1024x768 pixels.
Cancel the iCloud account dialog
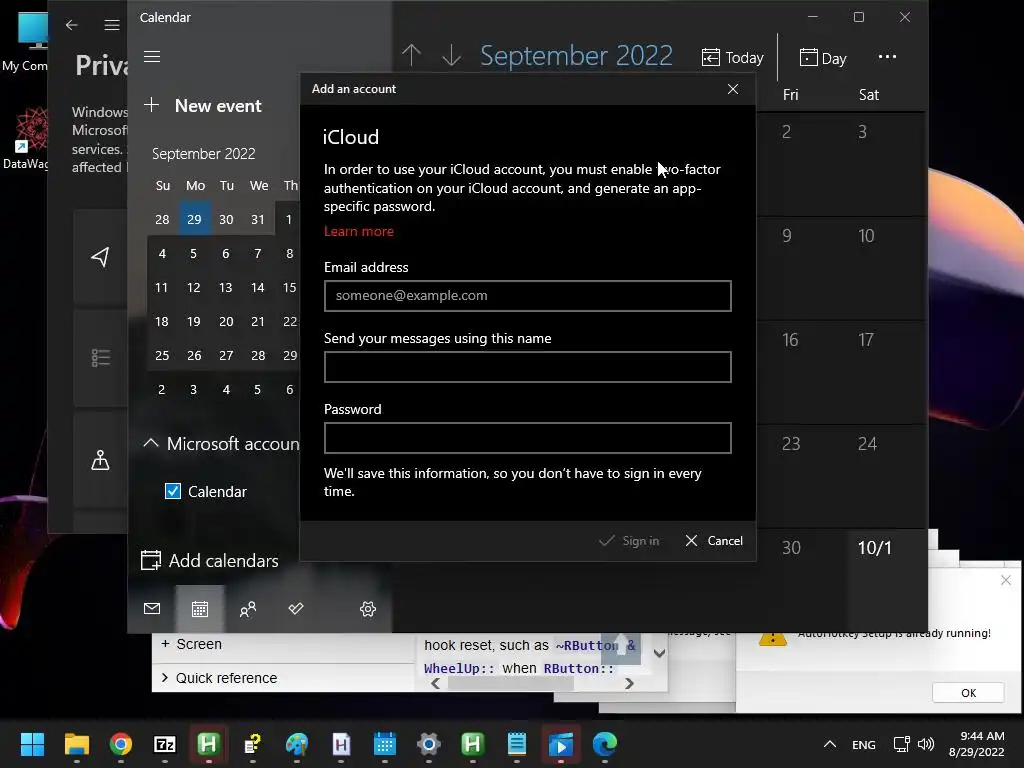[714, 541]
